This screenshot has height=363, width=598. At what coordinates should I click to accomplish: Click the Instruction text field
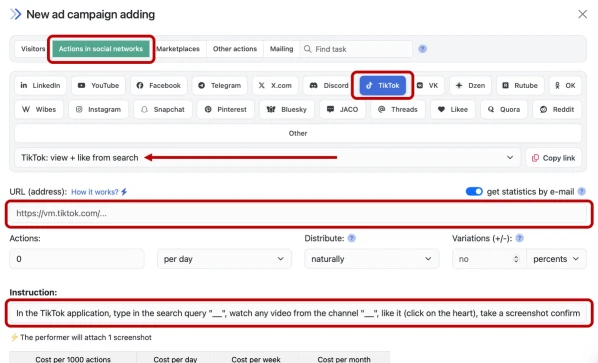click(298, 313)
